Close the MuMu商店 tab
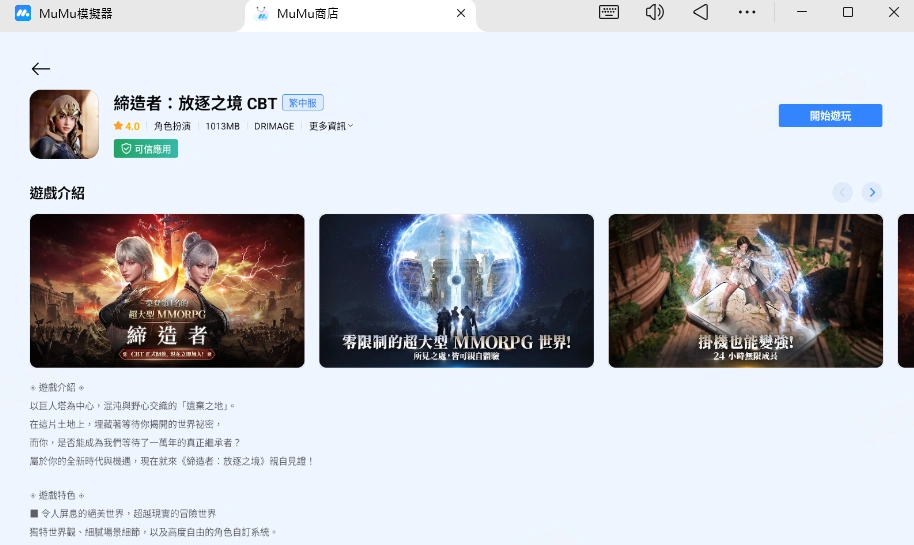Screen dimensions: 914x545 [x=460, y=13]
